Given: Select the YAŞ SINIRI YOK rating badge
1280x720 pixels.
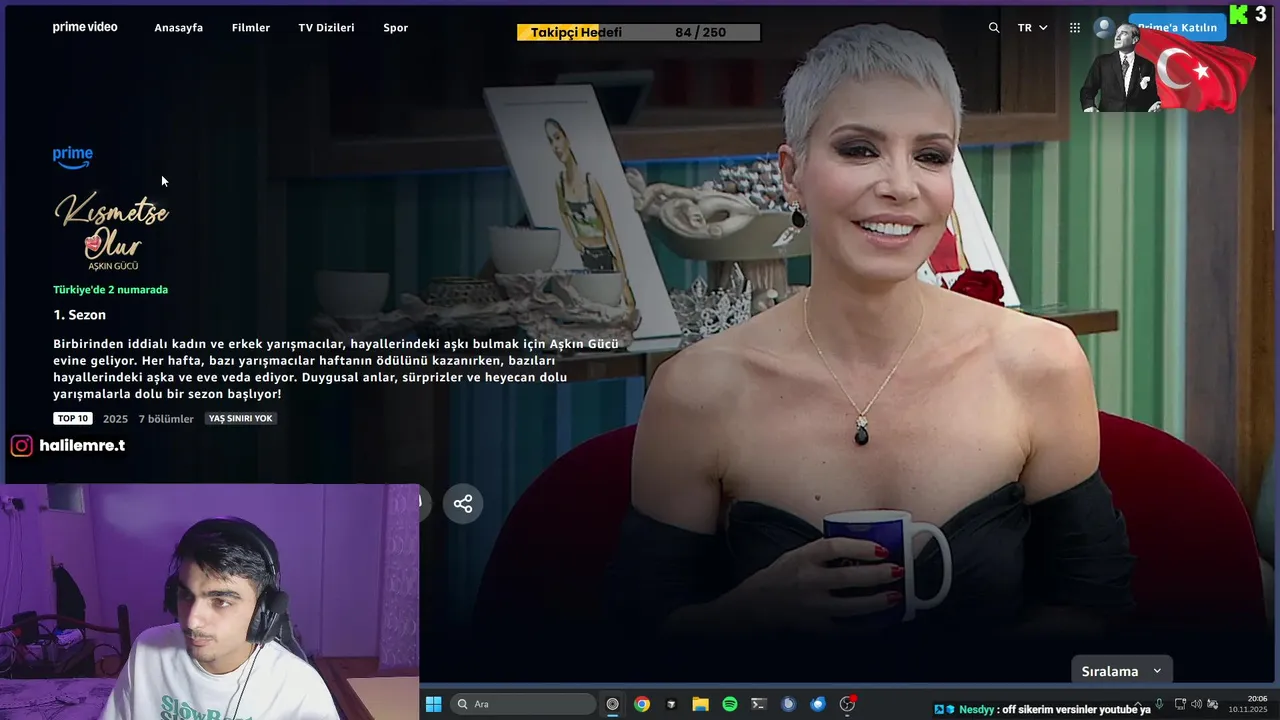Looking at the screenshot, I should tap(241, 418).
